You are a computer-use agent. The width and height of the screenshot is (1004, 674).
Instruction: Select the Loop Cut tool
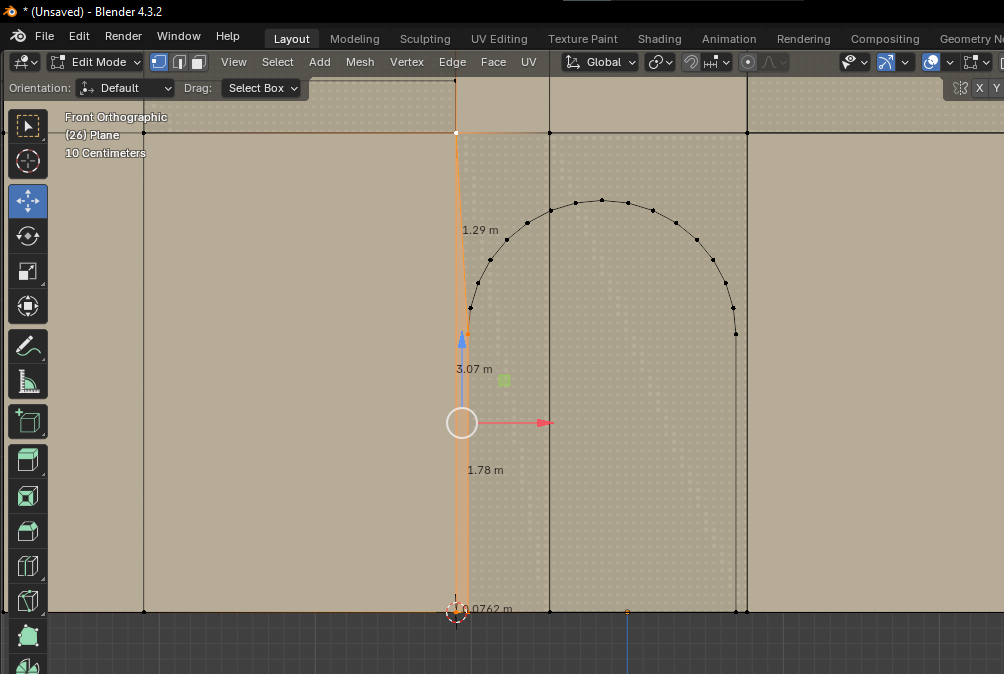[x=28, y=566]
